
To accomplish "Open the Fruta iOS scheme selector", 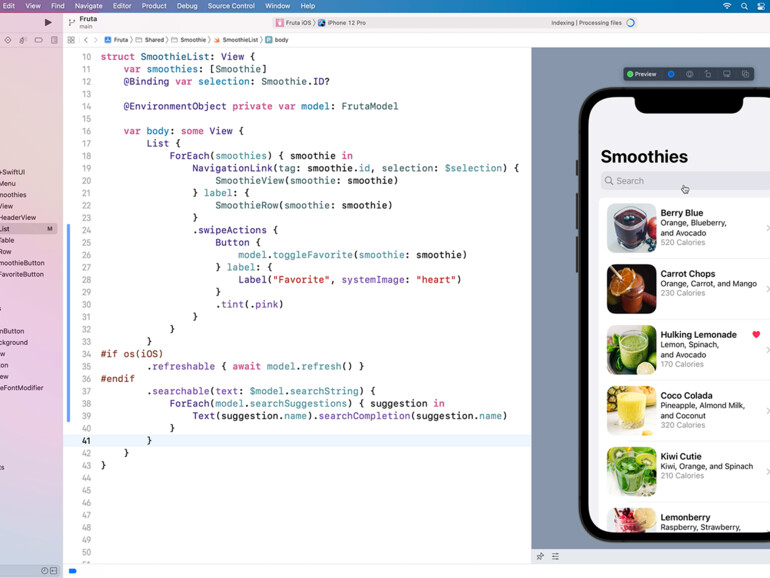I will pos(294,23).
